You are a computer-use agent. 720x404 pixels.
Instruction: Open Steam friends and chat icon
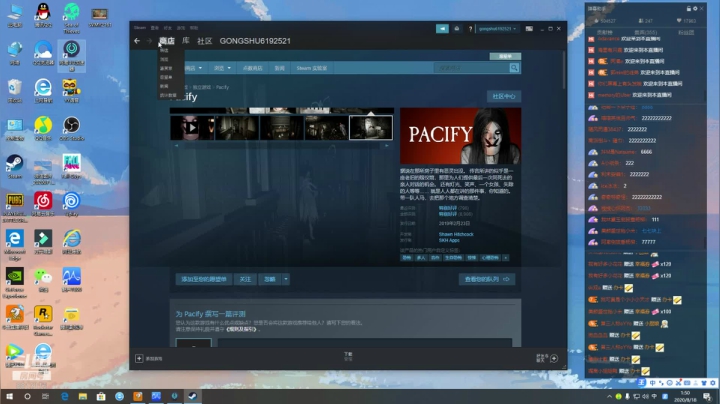tap(554, 359)
